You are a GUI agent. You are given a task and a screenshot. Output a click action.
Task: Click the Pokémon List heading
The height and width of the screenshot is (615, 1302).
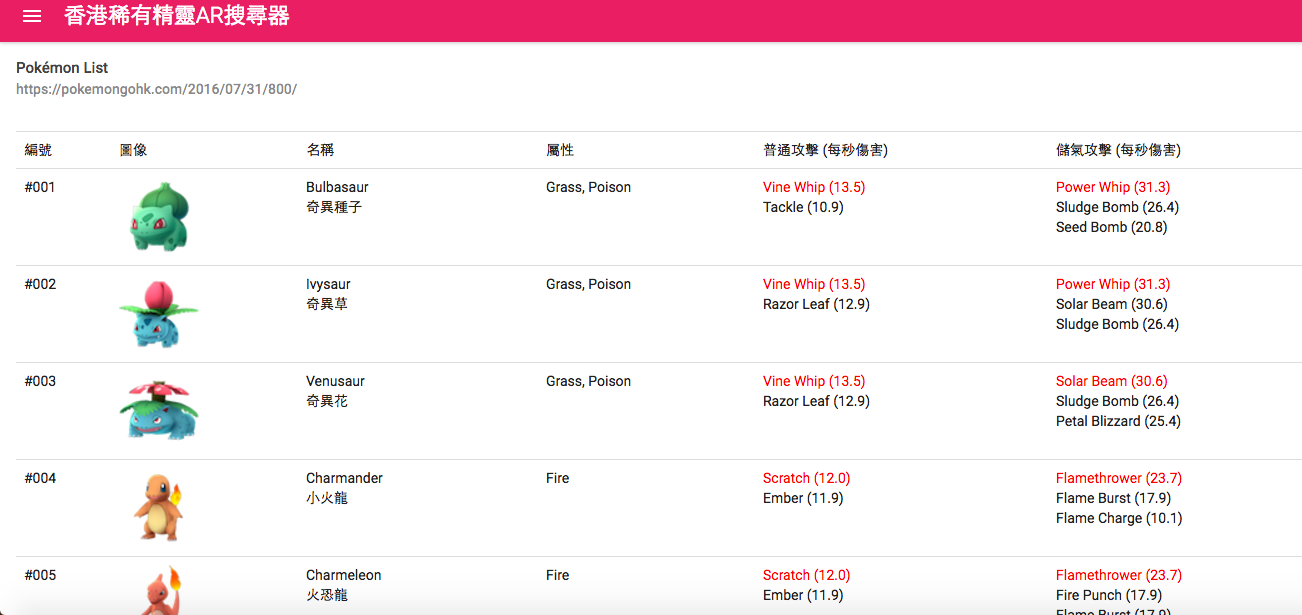pyautogui.click(x=62, y=68)
